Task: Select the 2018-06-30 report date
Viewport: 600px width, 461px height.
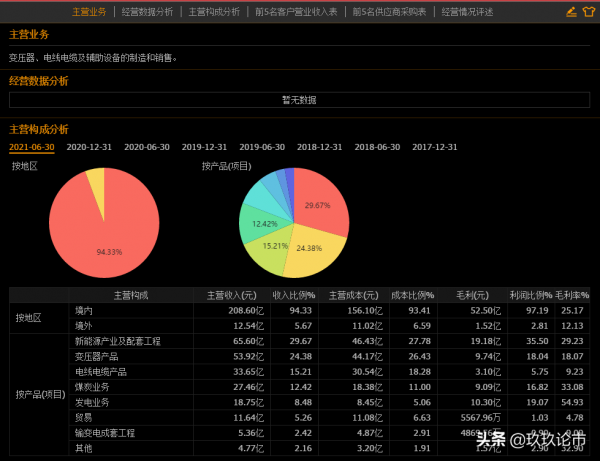Action: (377, 147)
